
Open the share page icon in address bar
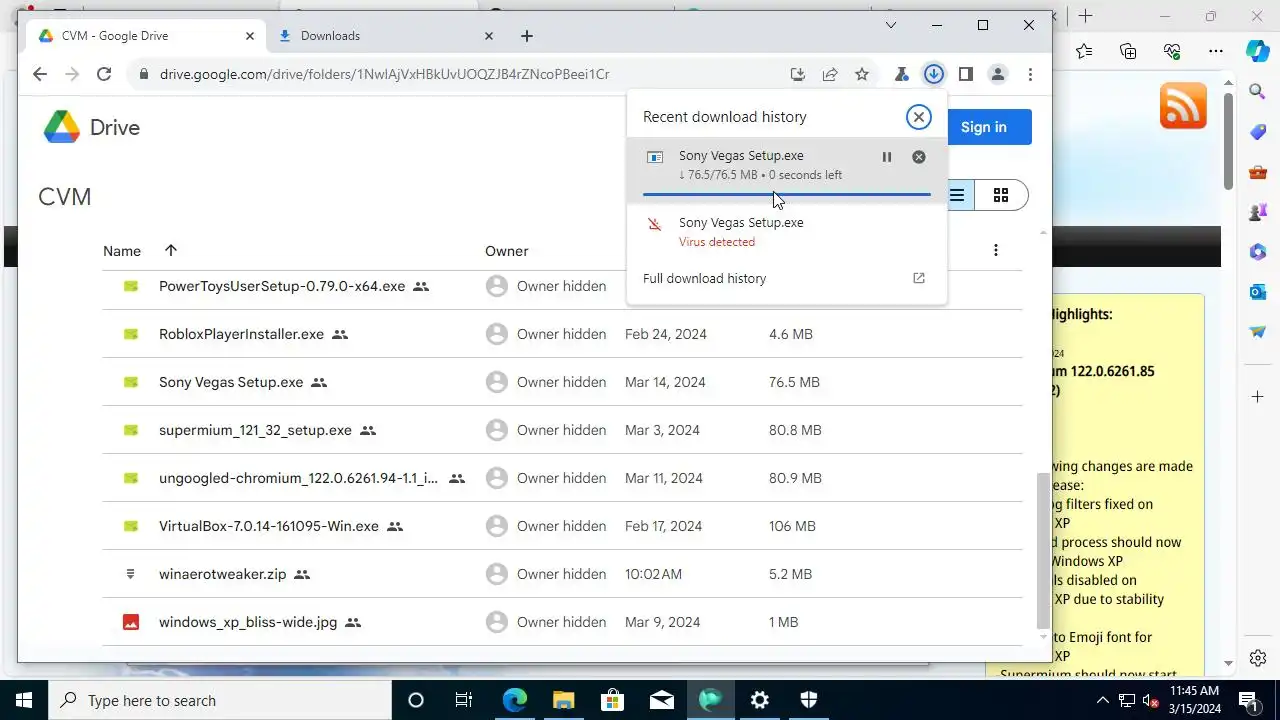click(x=829, y=74)
